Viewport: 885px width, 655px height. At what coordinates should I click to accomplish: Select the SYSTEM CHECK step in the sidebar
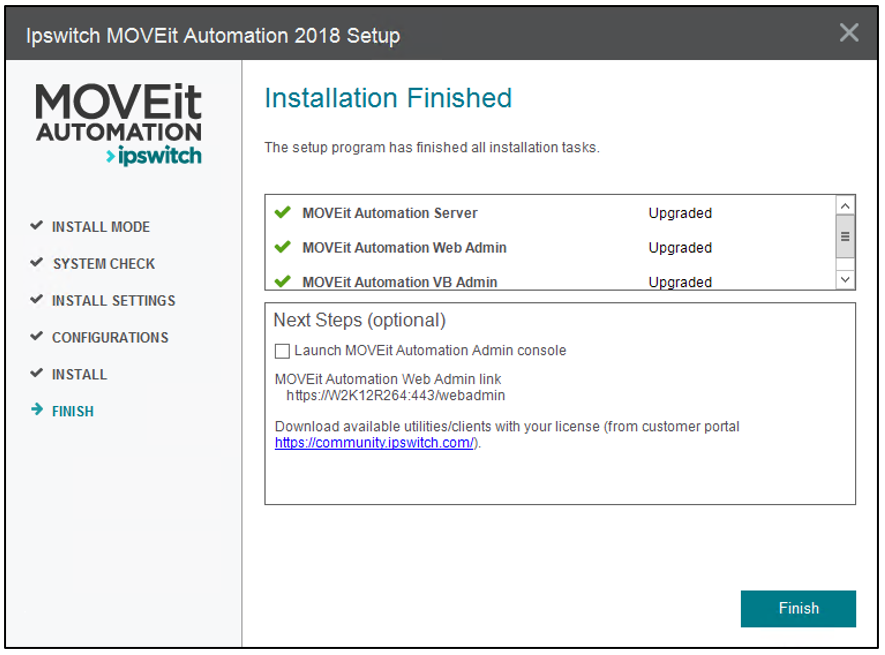pos(103,263)
